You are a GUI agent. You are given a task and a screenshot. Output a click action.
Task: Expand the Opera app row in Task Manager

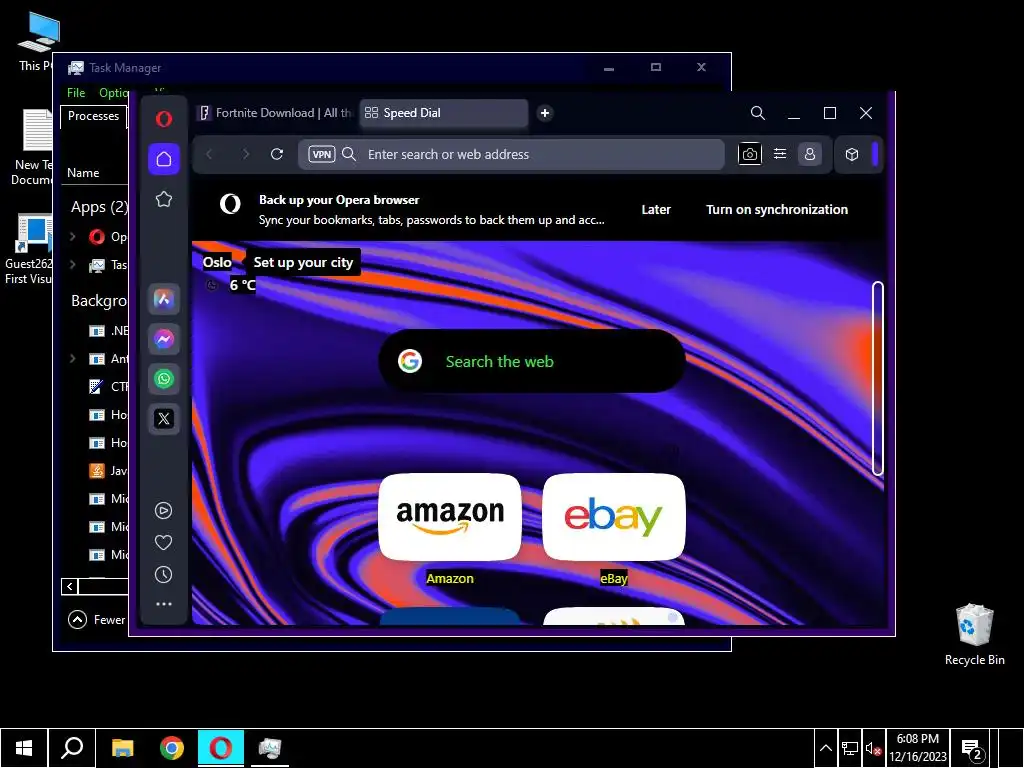tap(72, 236)
